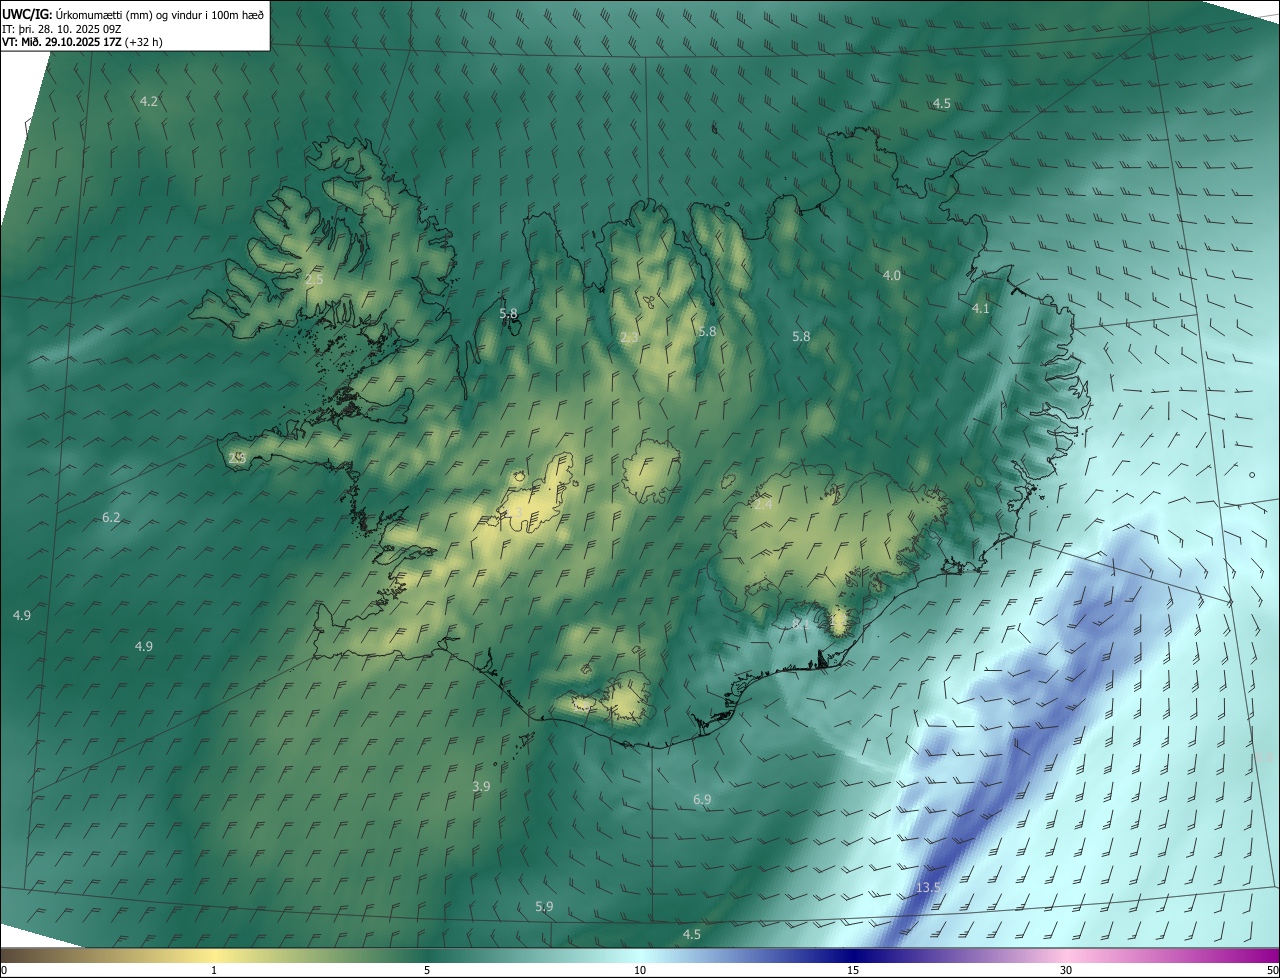Click the 30 tick on the colour scale
Viewport: 1280px width, 978px height.
coord(1066,970)
